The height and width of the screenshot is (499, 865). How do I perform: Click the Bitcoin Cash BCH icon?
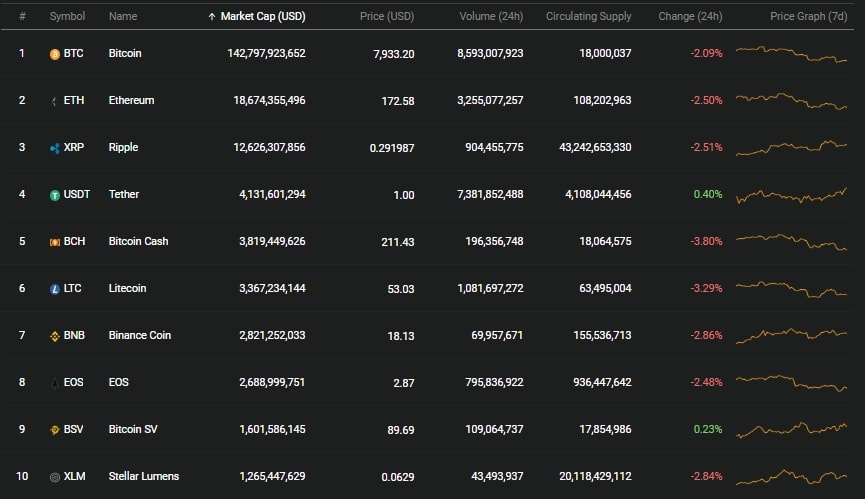pyautogui.click(x=55, y=242)
